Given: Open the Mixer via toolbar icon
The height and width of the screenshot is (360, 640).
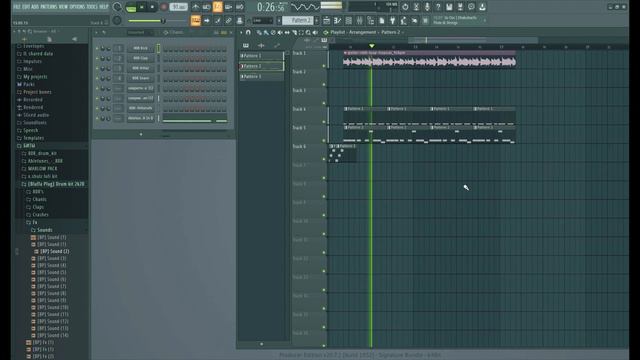Looking at the screenshot, I should point(360,20).
